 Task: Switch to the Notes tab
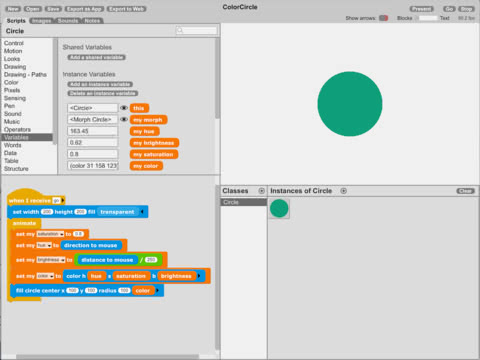tap(92, 21)
